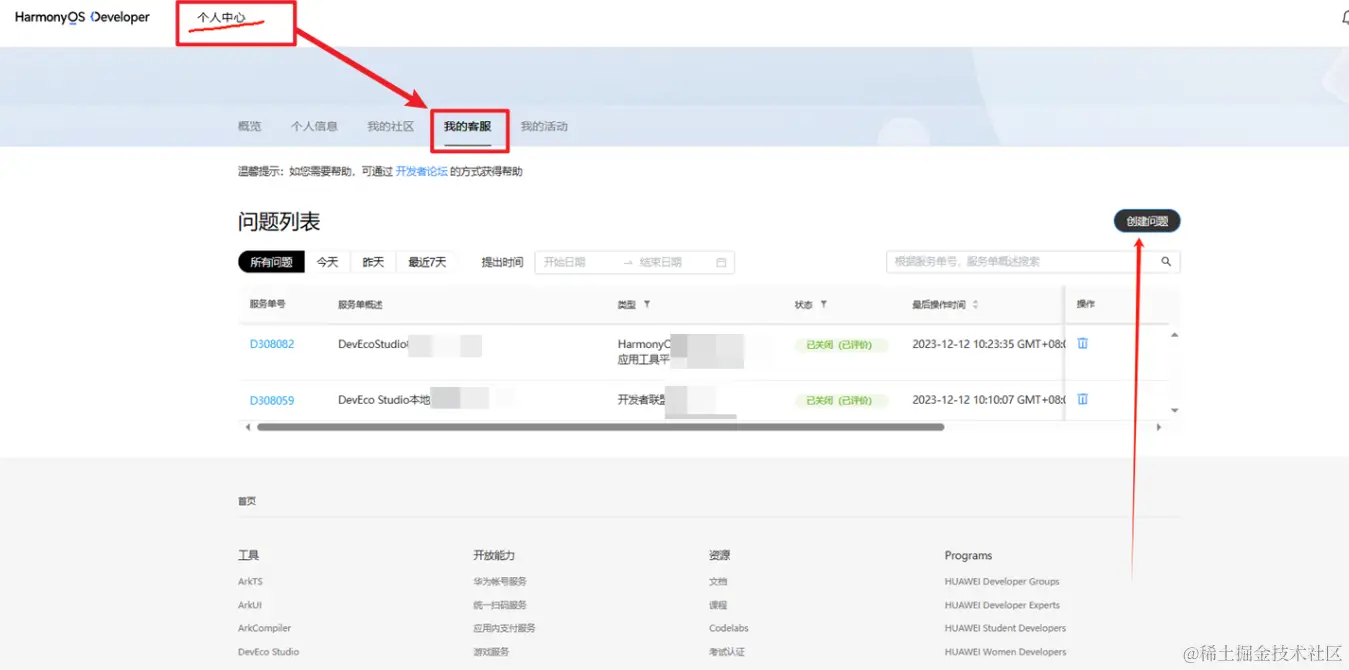This screenshot has width=1349, height=670.
Task: Open ArkTS footer link
Action: coord(250,581)
